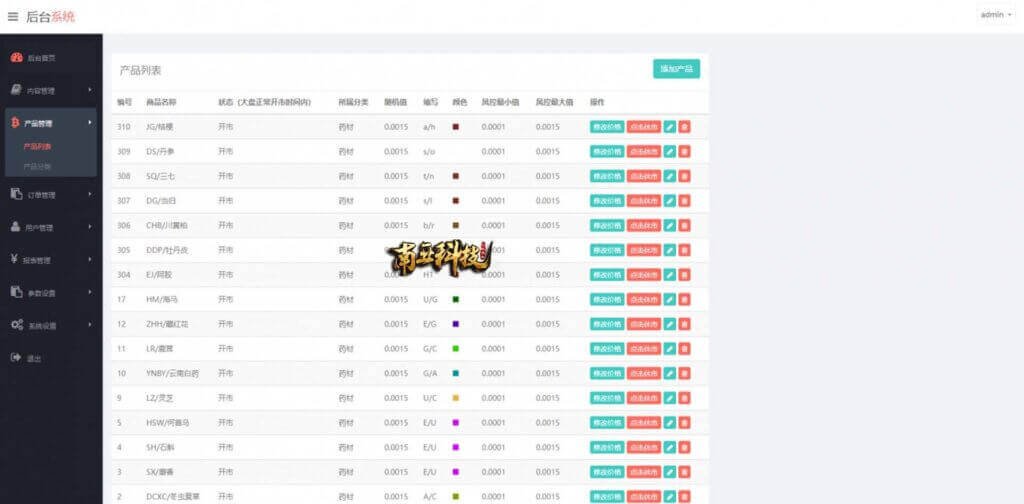Click the edit pencil icon for SH/石斛

[670, 447]
